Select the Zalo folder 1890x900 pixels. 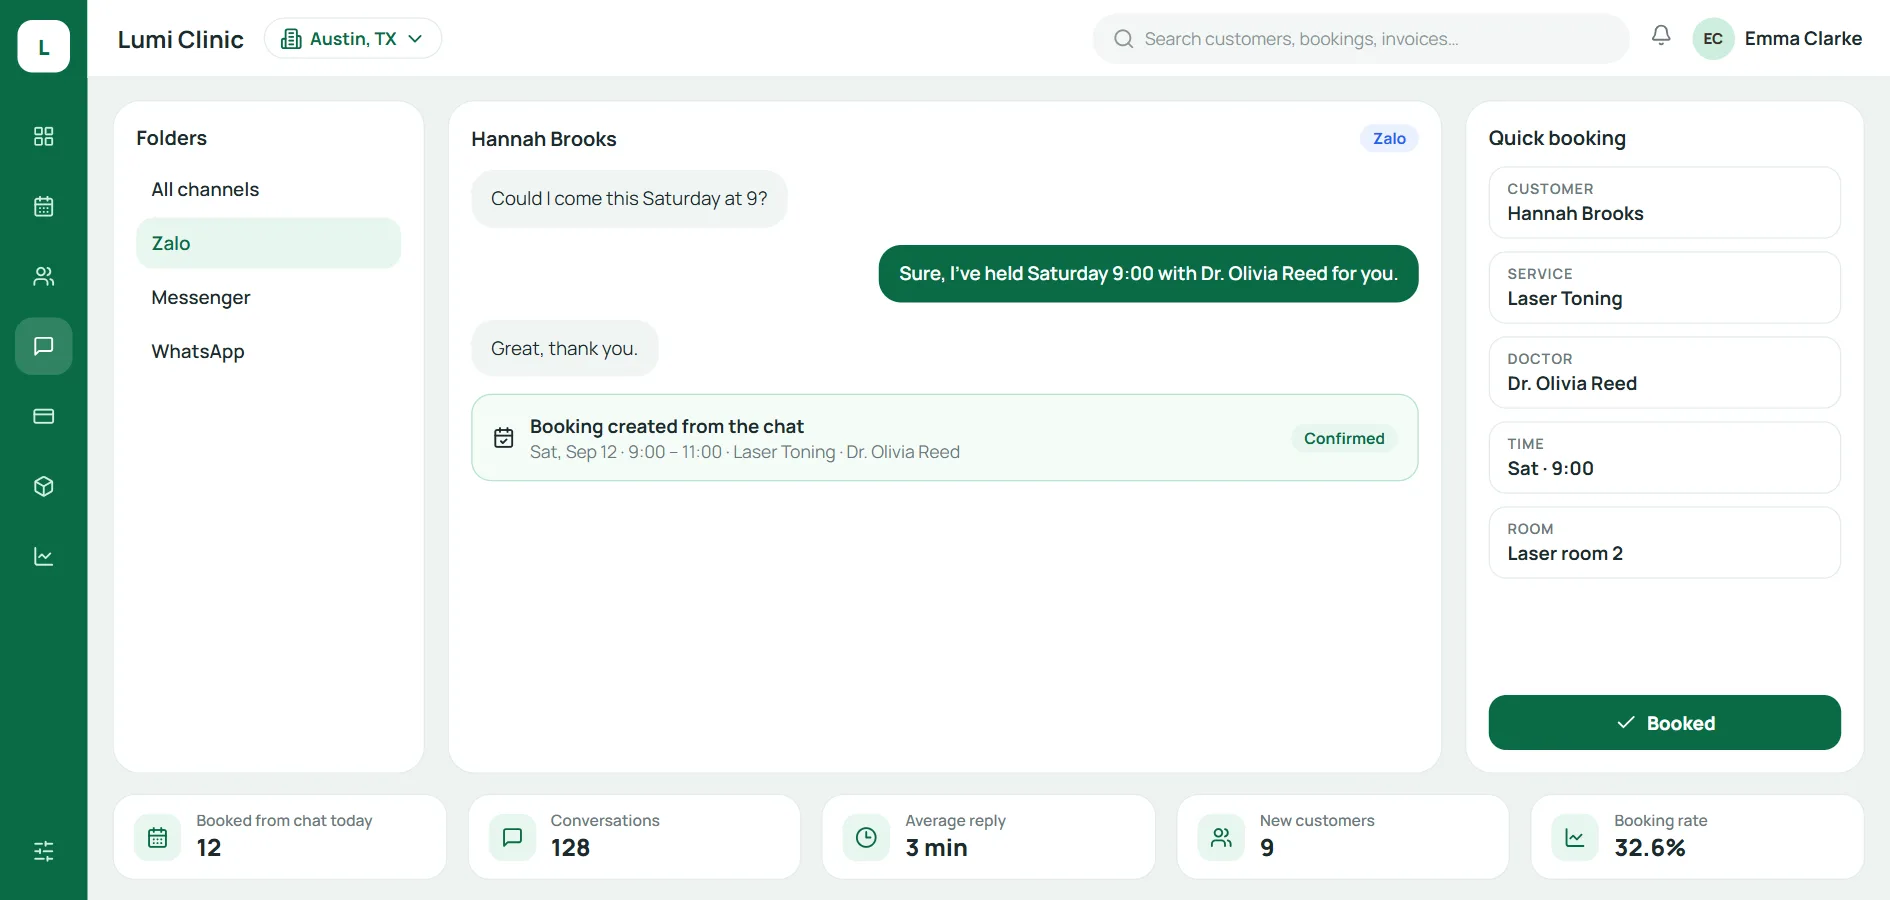click(x=268, y=243)
